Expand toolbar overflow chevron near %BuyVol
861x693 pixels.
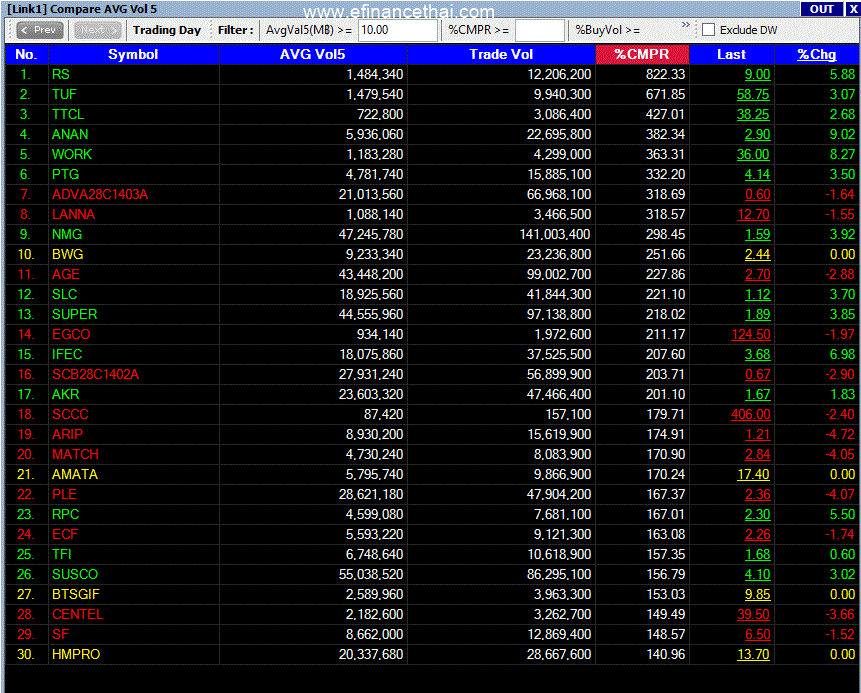(x=685, y=25)
